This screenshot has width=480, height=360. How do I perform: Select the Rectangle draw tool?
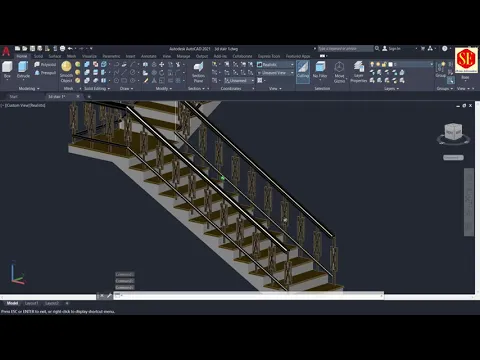coord(124,81)
